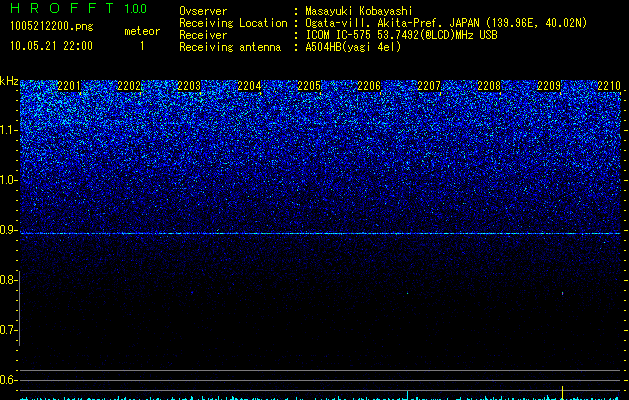The height and width of the screenshot is (400, 629).
Task: Select the ICOM IC-575 receiver description
Action: (401, 35)
